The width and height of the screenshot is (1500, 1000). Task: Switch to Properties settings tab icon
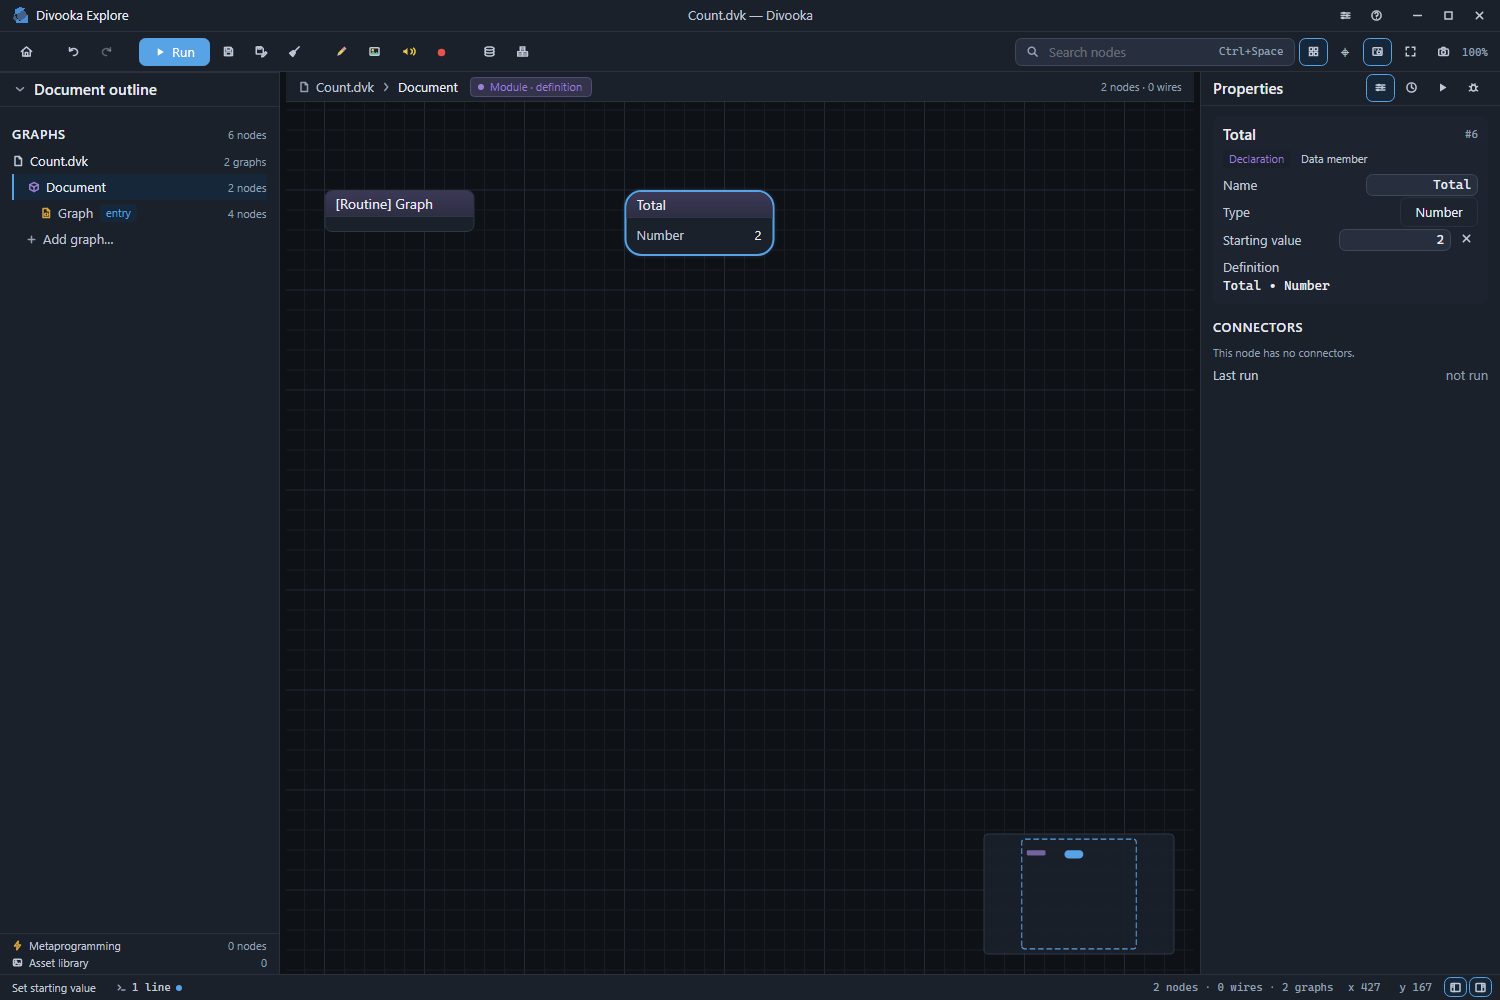coord(1380,88)
